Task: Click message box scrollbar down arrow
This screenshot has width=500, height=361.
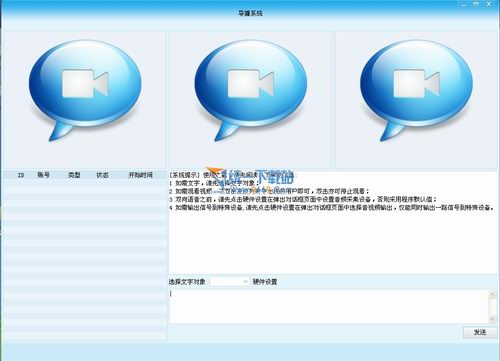Action: [492, 319]
